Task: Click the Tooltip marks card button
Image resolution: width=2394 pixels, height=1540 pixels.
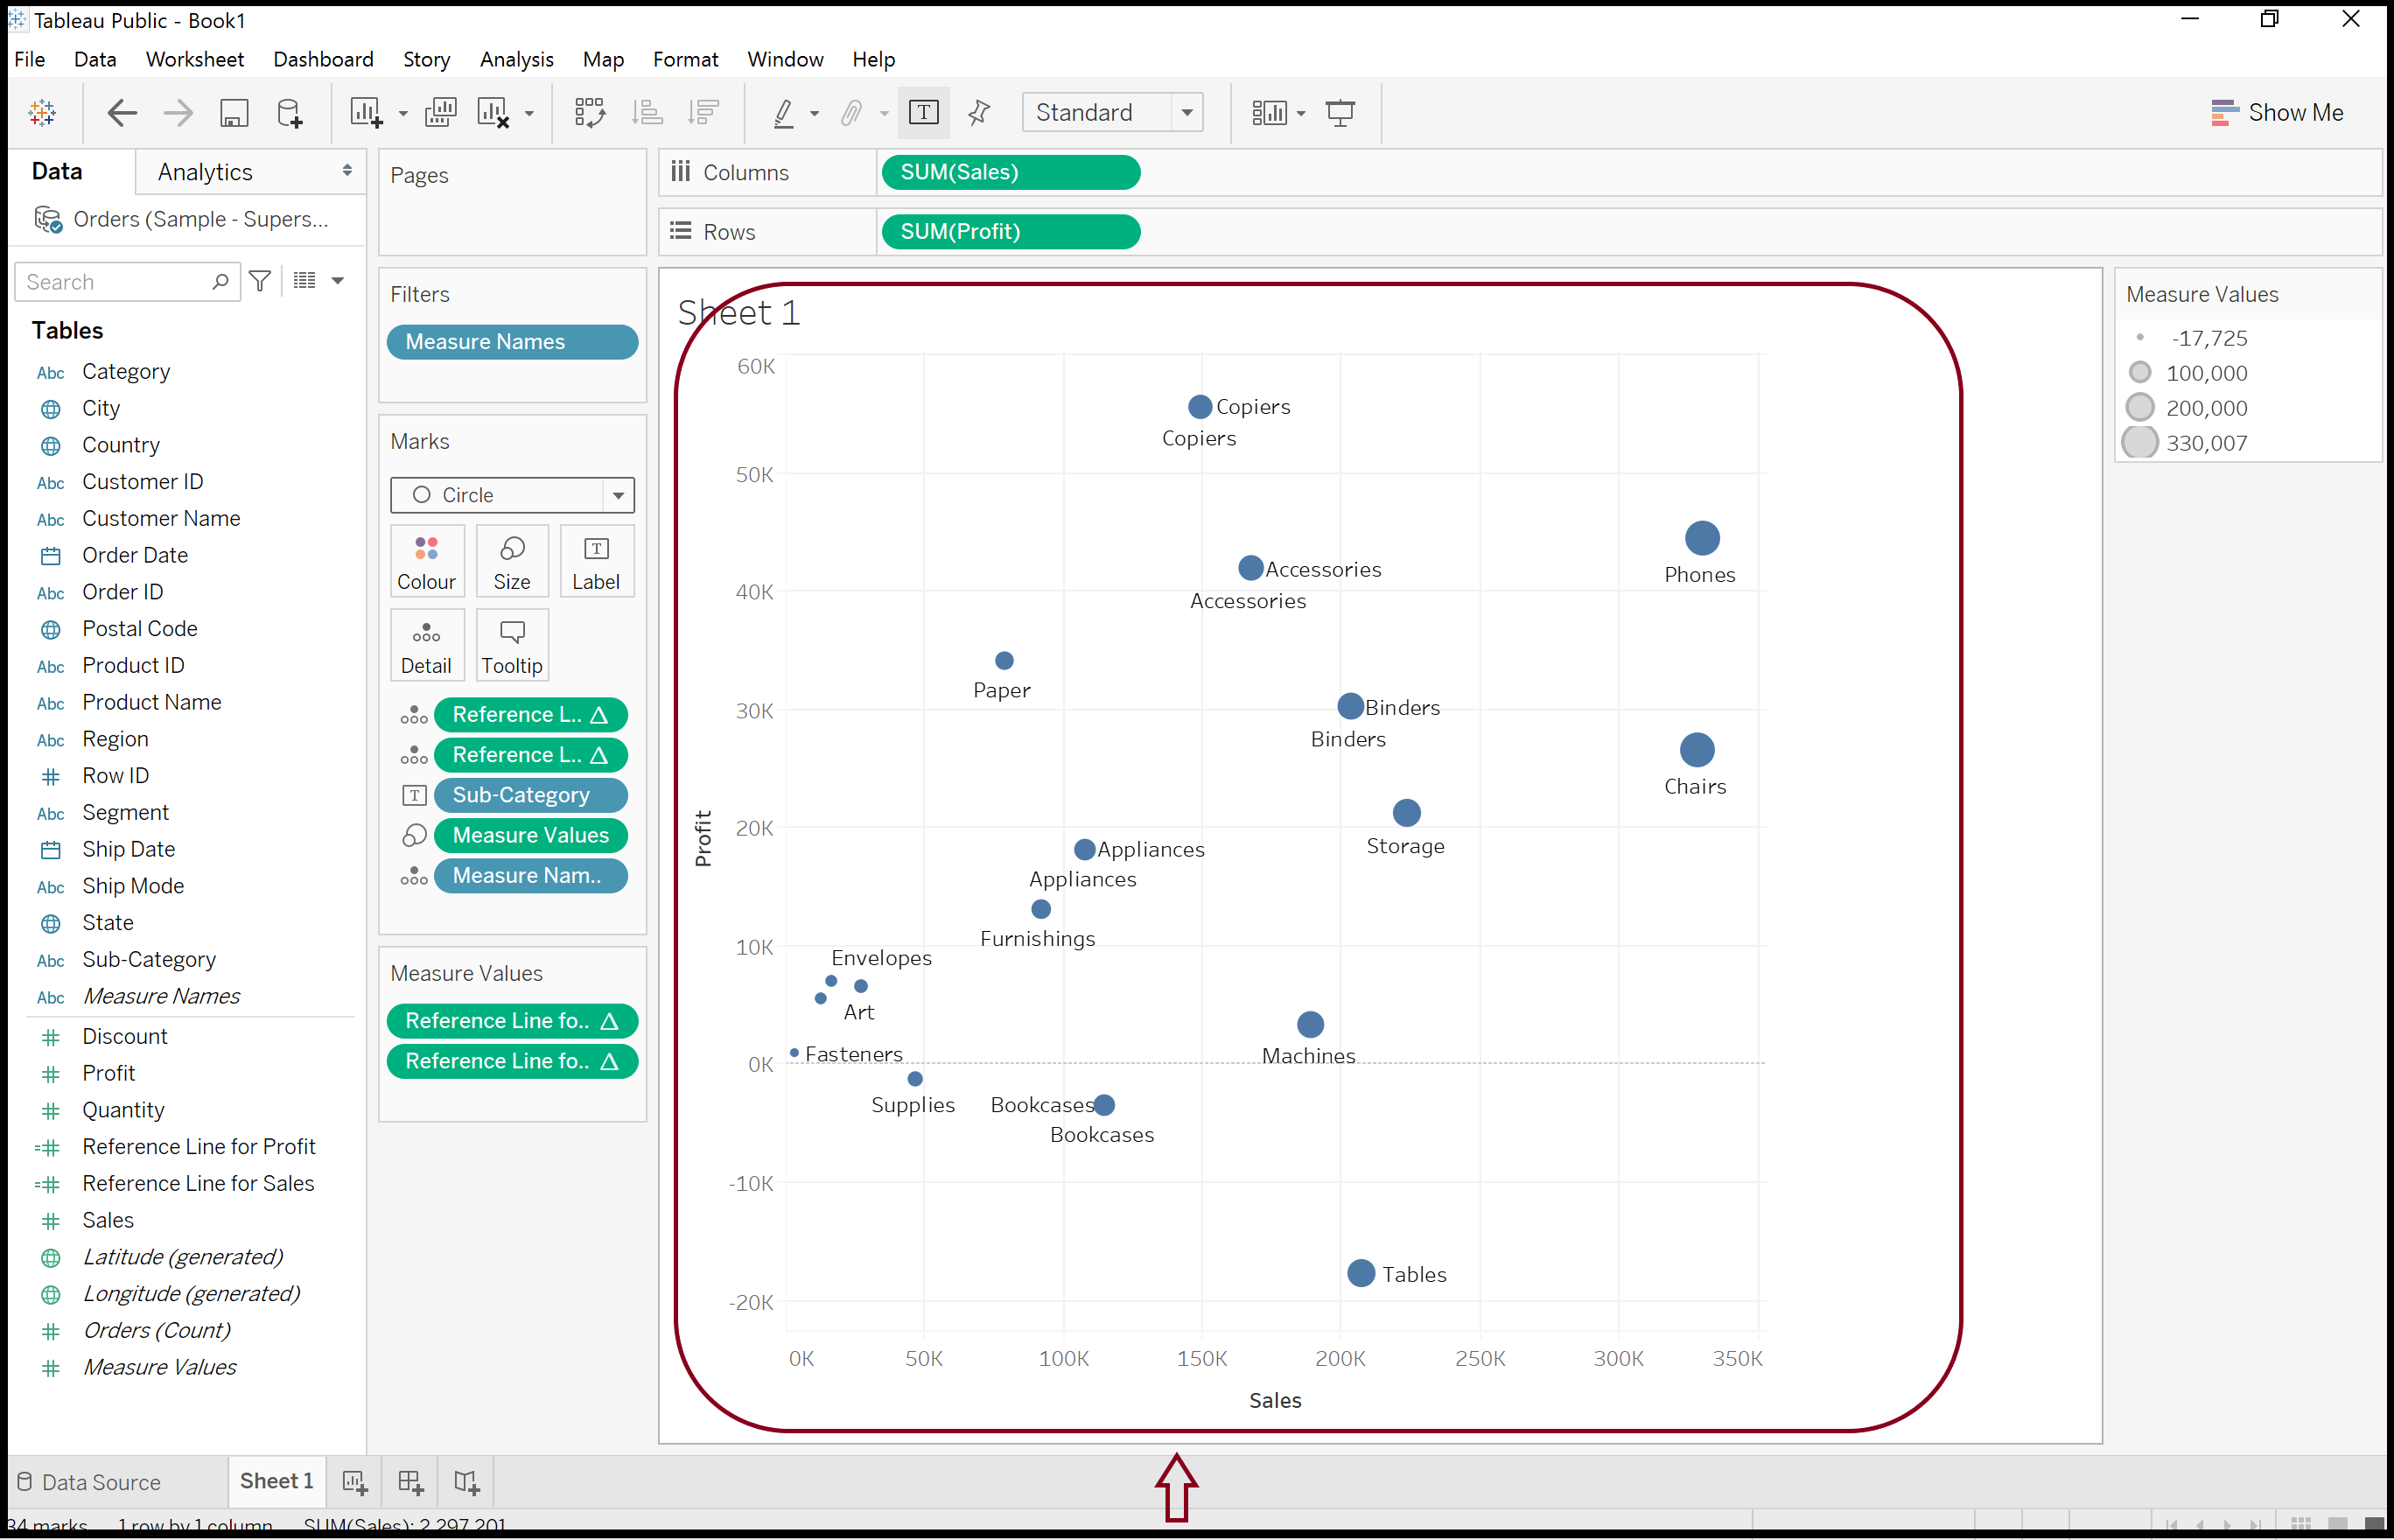Action: point(512,646)
